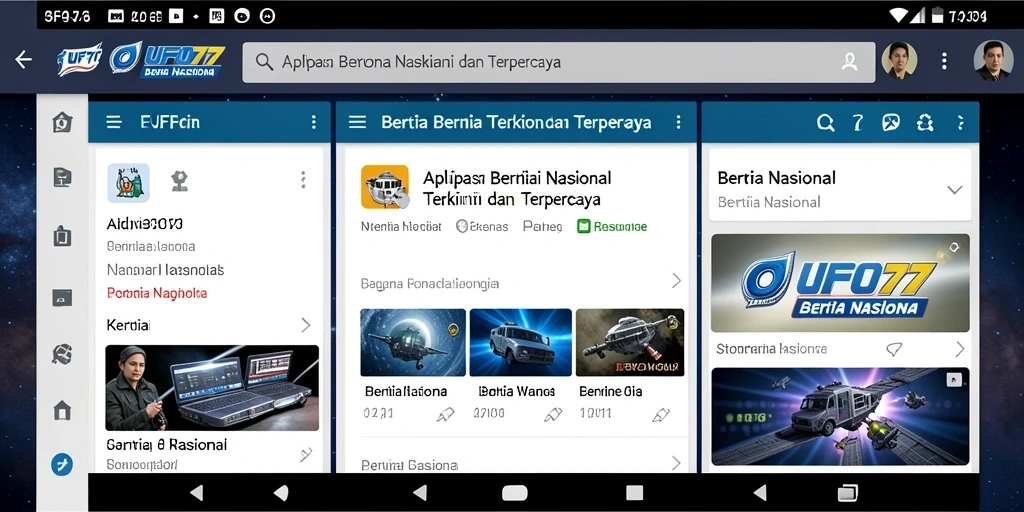
Task: Open the three-dot menu on the Aldms3013 card
Action: click(303, 180)
